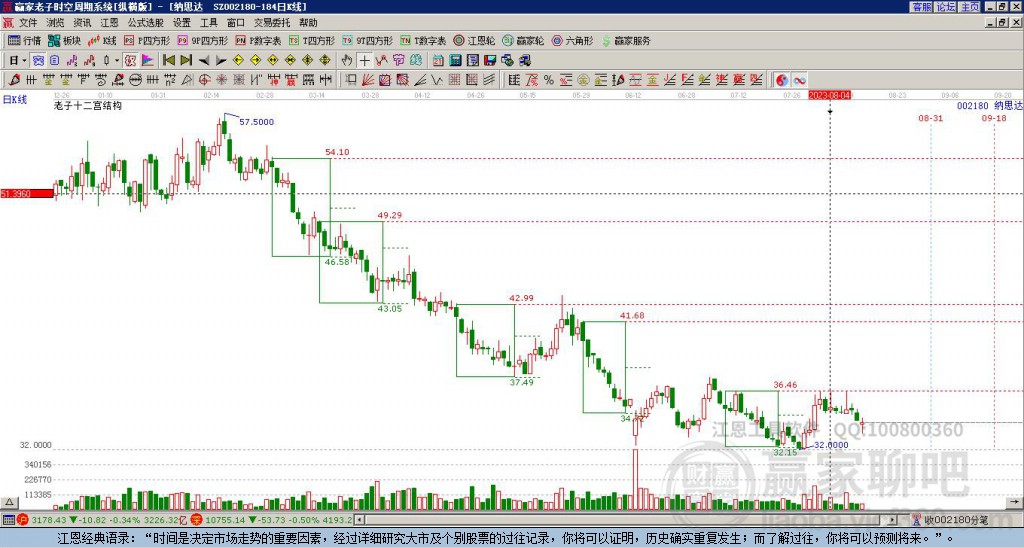Open the 行情 market quotes view
This screenshot has height=548, width=1024.
click(25, 40)
